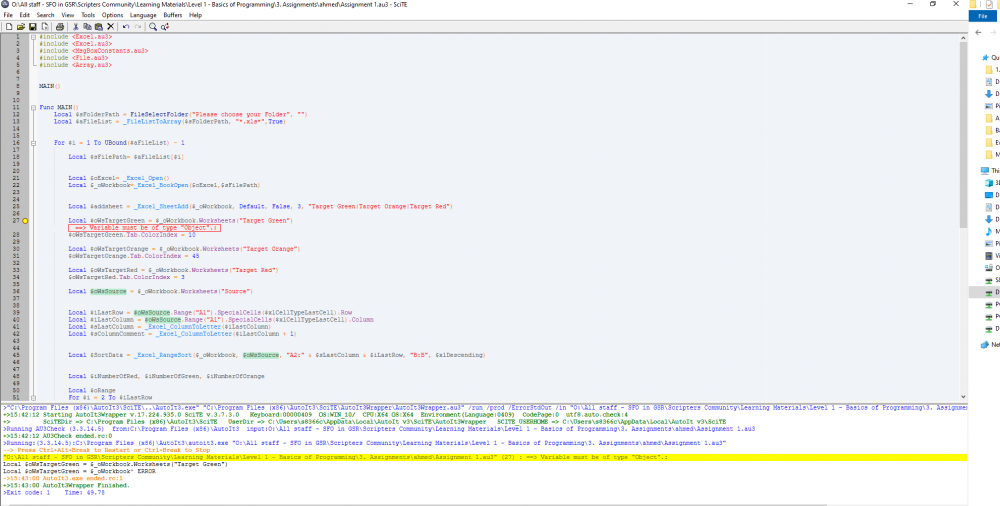Click '$iNumberOfGreen' in line 48
The height and width of the screenshot is (506, 1000).
coord(172,376)
